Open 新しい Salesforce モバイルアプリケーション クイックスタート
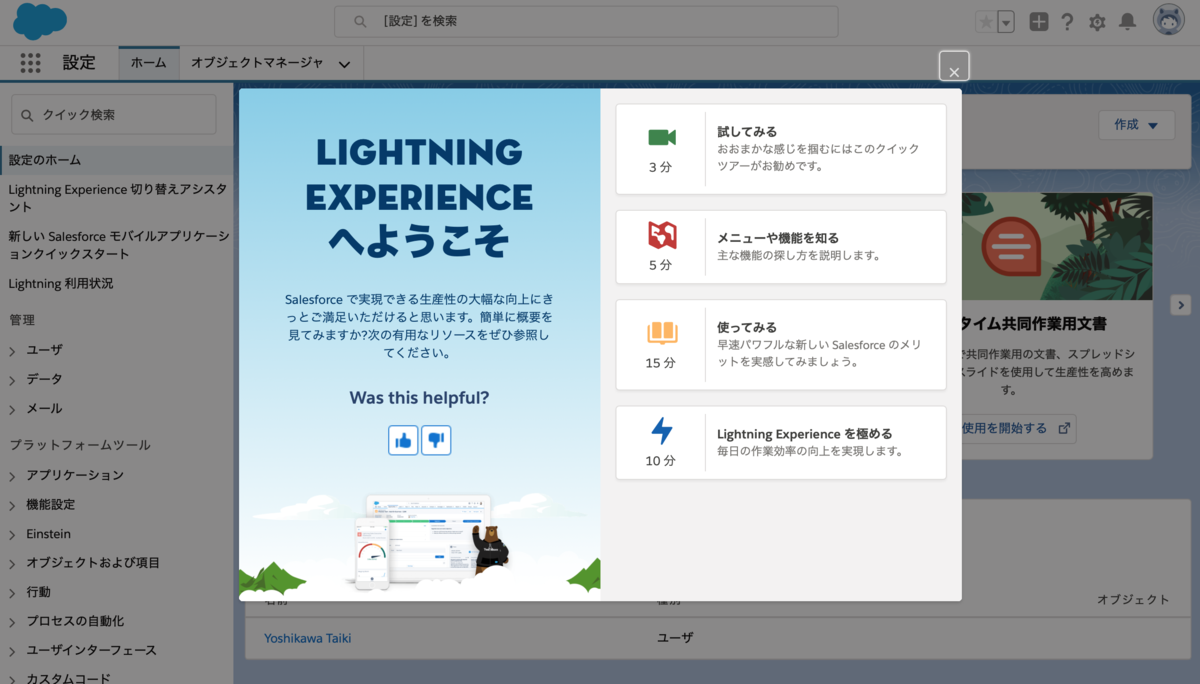The height and width of the screenshot is (684, 1200). 117,245
